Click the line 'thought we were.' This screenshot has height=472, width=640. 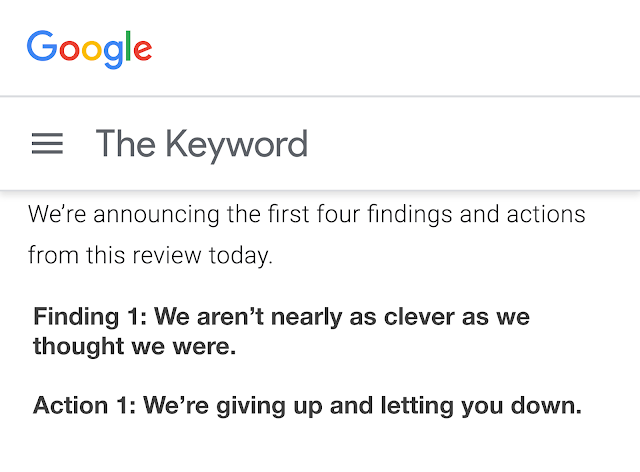click(135, 347)
